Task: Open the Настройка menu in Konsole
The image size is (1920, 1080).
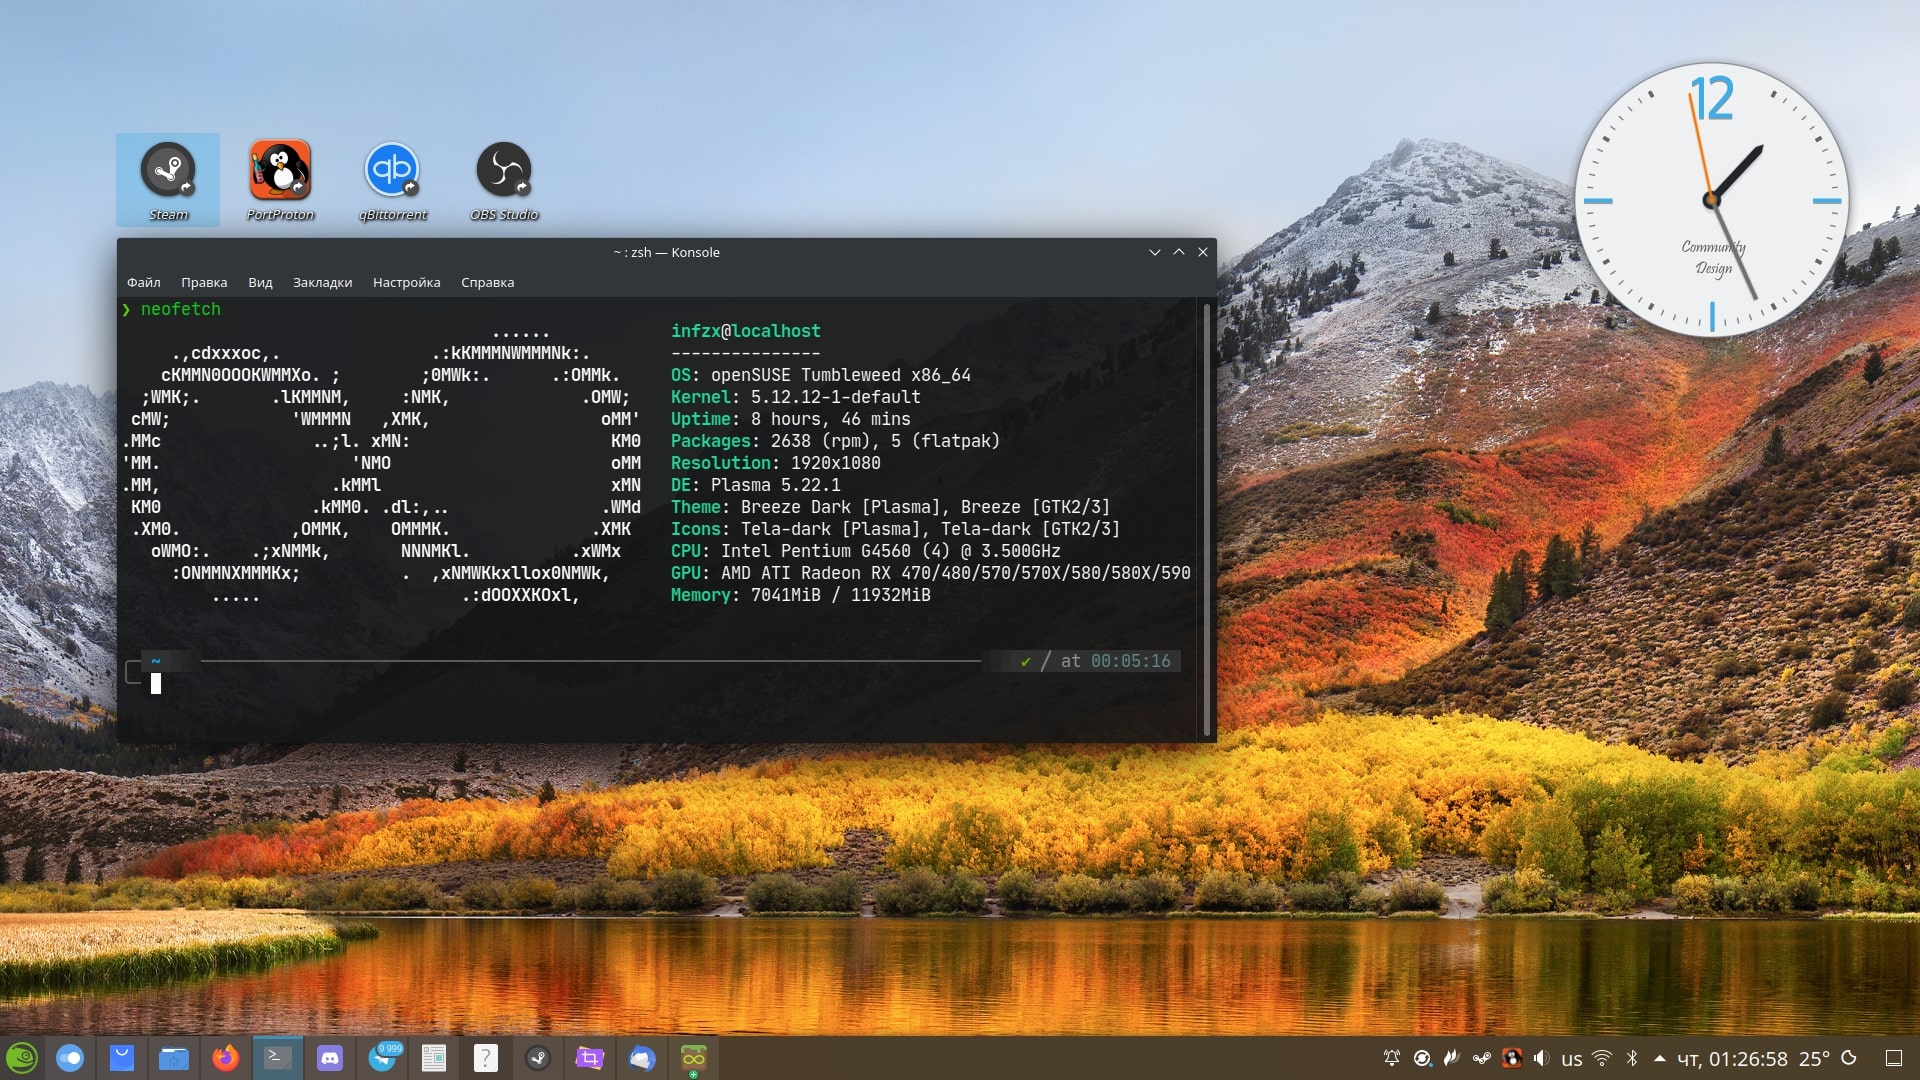Action: pos(406,282)
